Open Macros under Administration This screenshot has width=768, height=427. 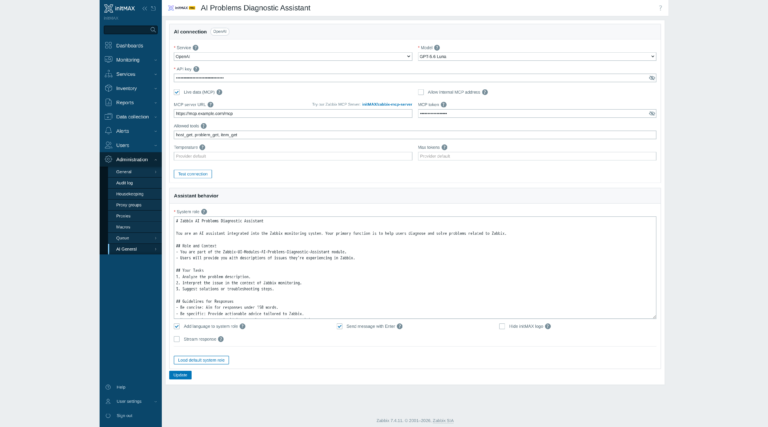click(123, 227)
